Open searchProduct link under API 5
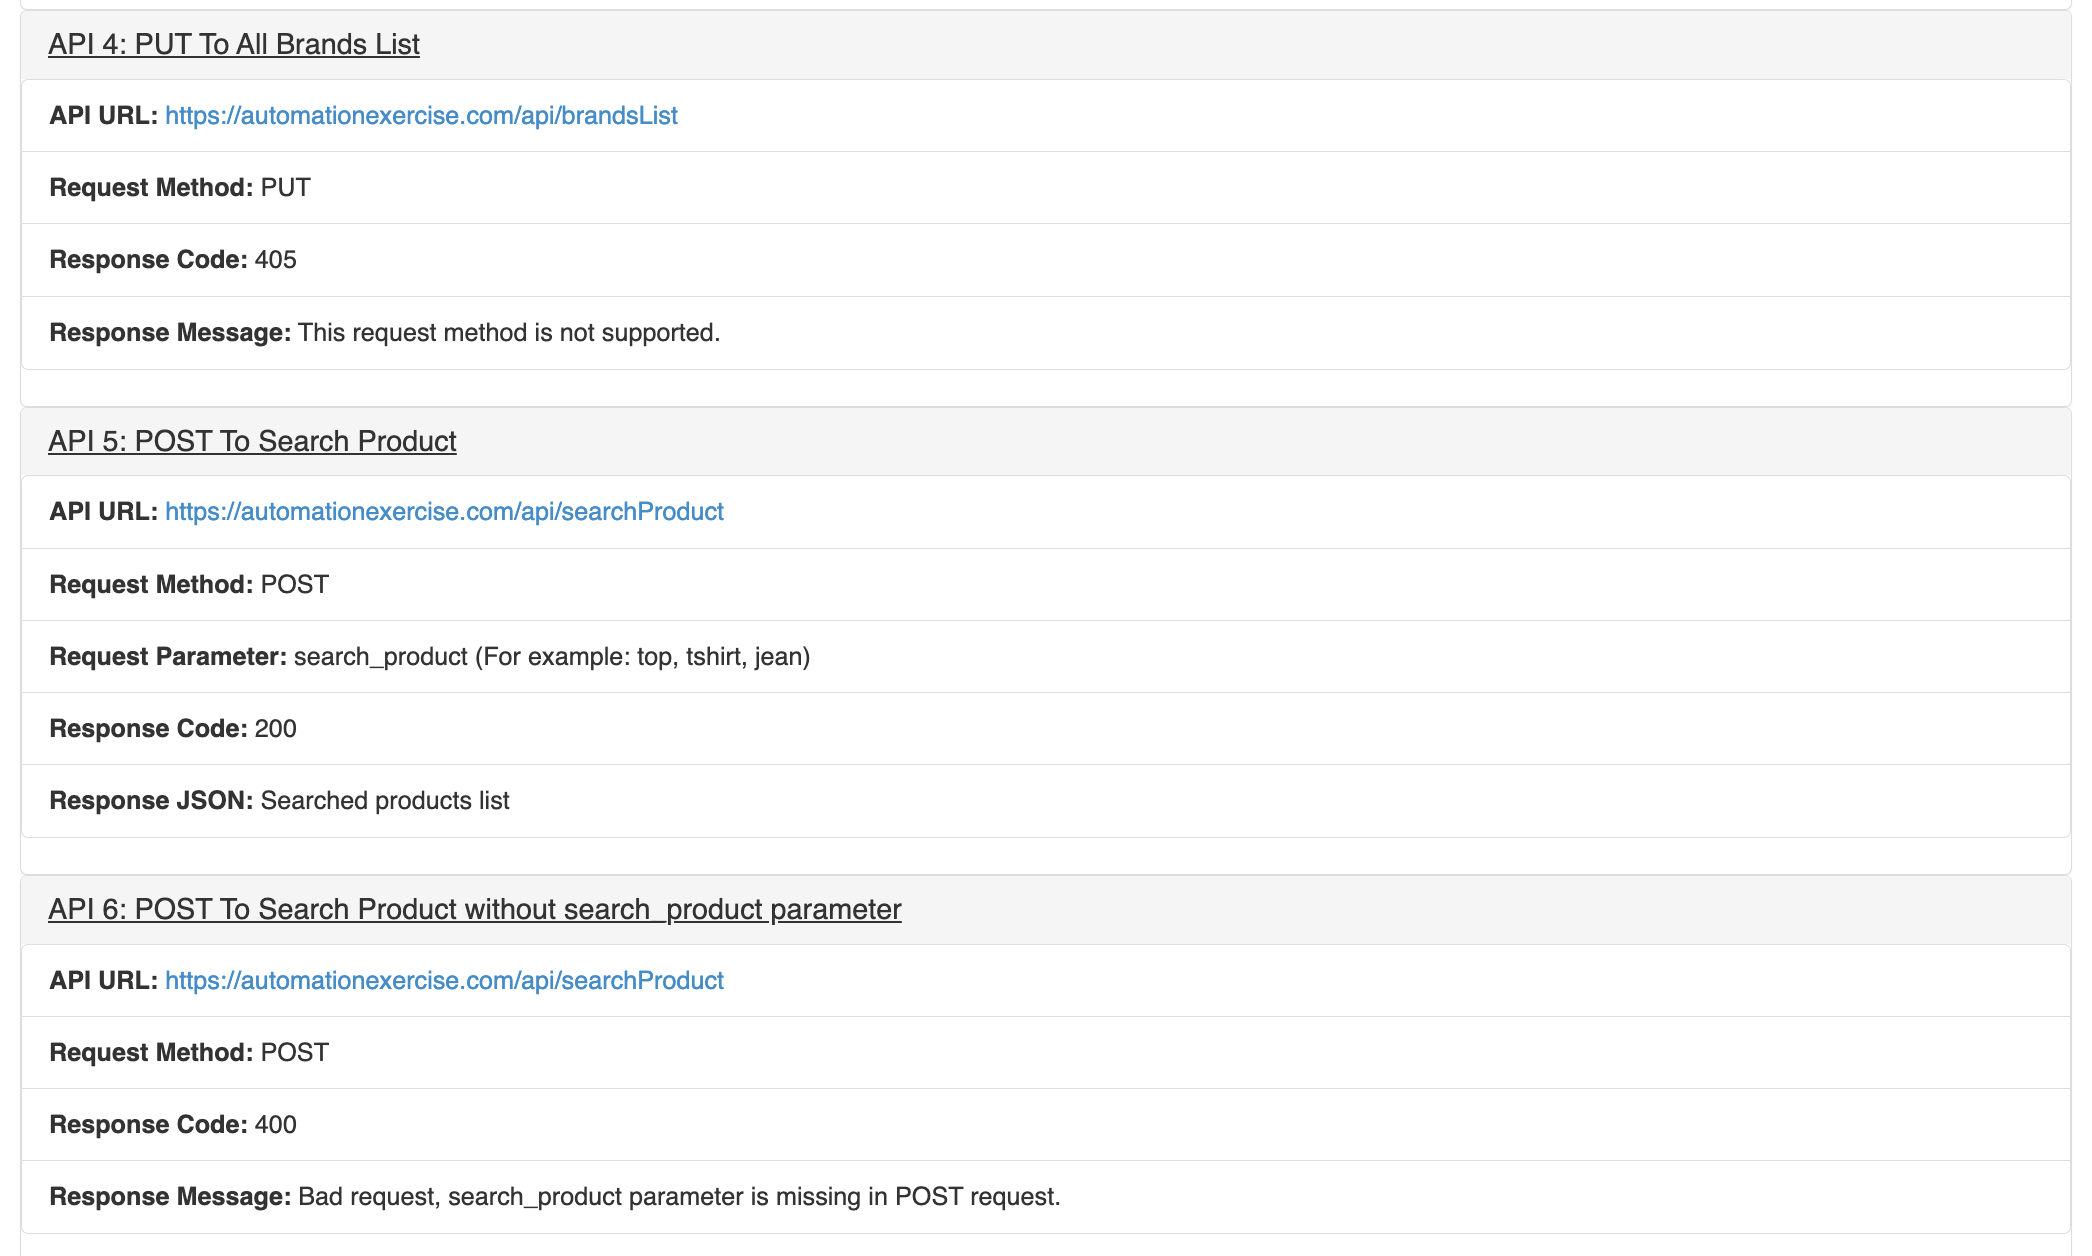 444,512
